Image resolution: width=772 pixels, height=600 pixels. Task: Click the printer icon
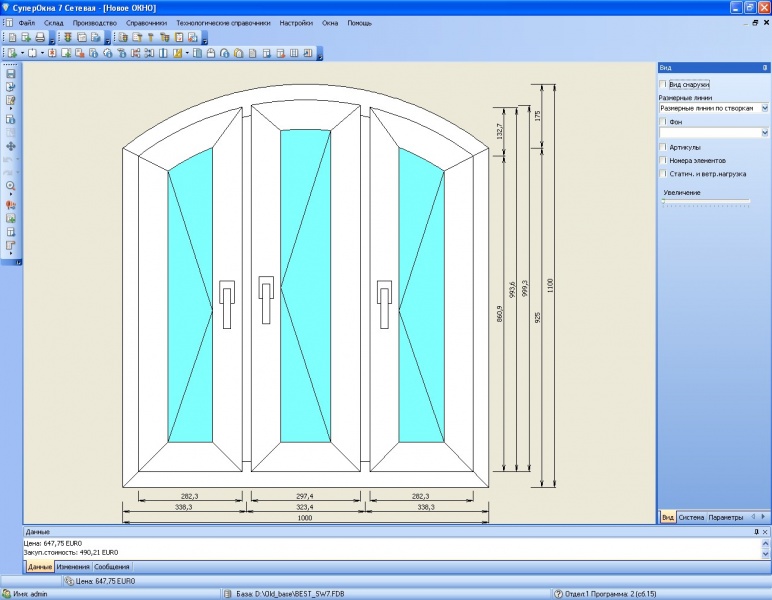pos(40,37)
